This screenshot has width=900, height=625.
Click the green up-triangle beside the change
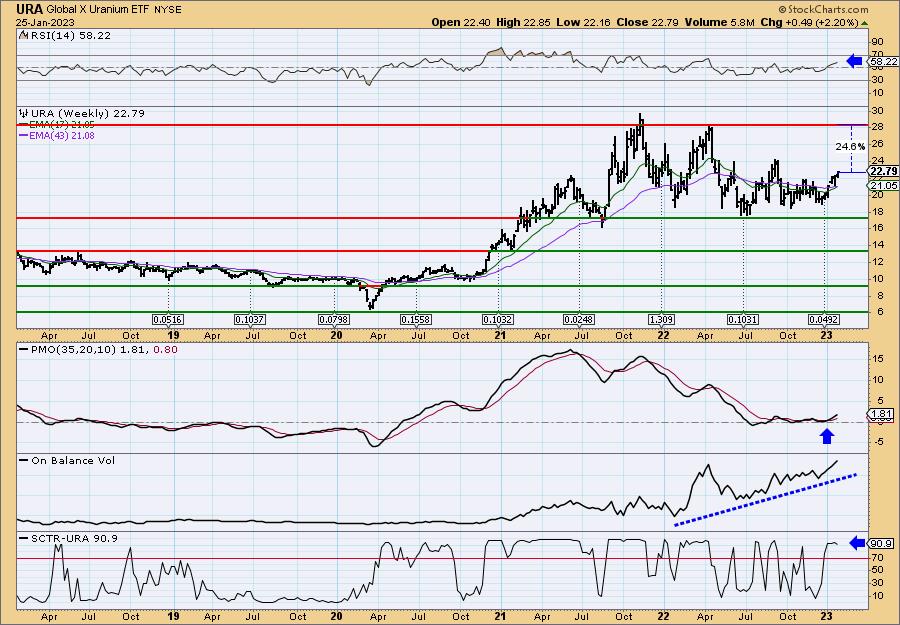pos(864,23)
